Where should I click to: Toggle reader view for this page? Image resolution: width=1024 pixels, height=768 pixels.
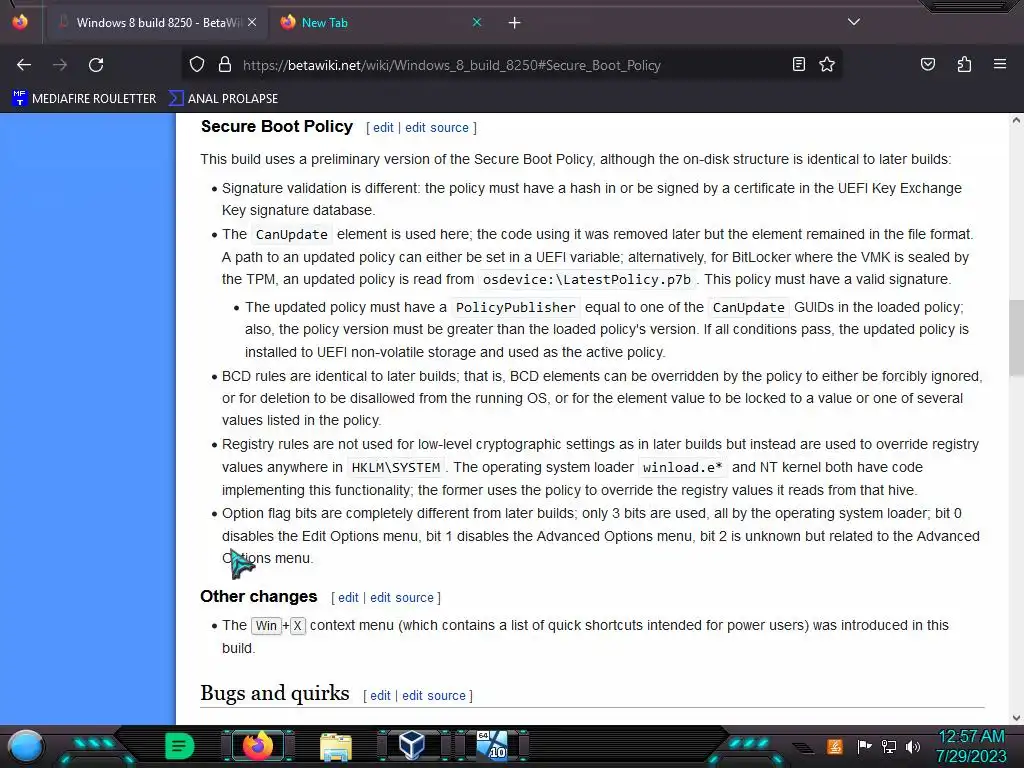[798, 65]
